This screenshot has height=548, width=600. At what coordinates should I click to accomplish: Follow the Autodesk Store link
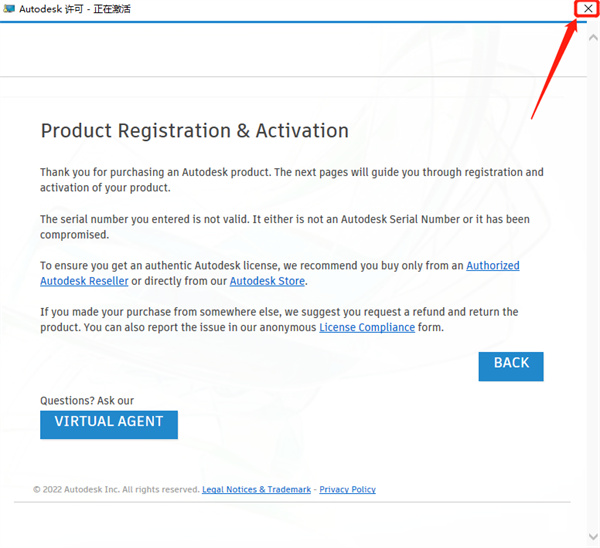[x=267, y=281]
